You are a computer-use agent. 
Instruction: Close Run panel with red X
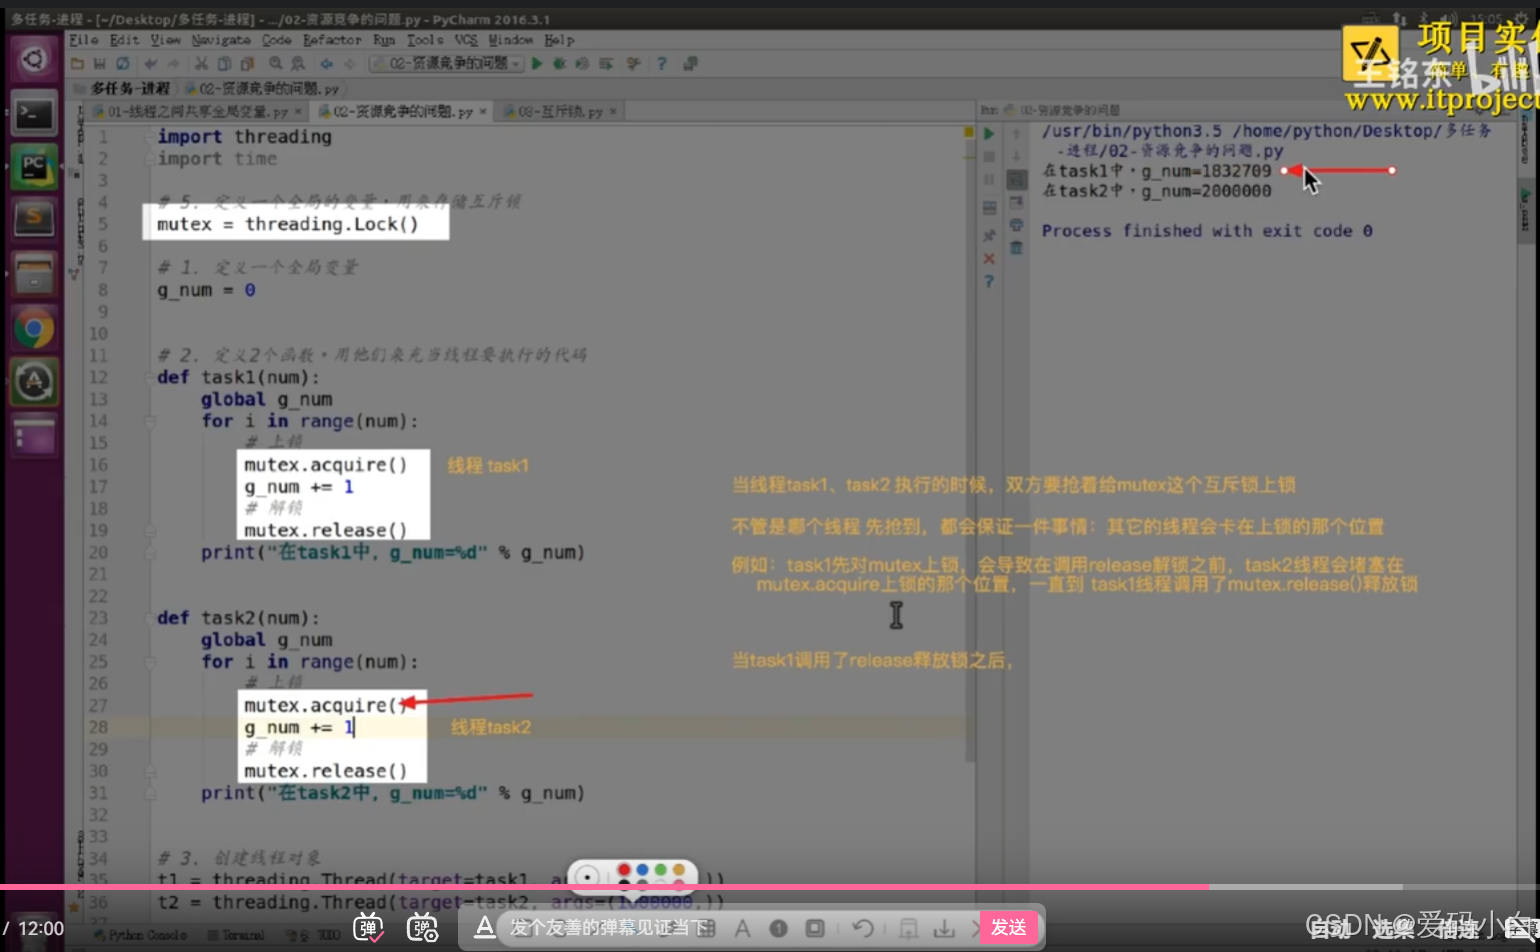[x=989, y=259]
